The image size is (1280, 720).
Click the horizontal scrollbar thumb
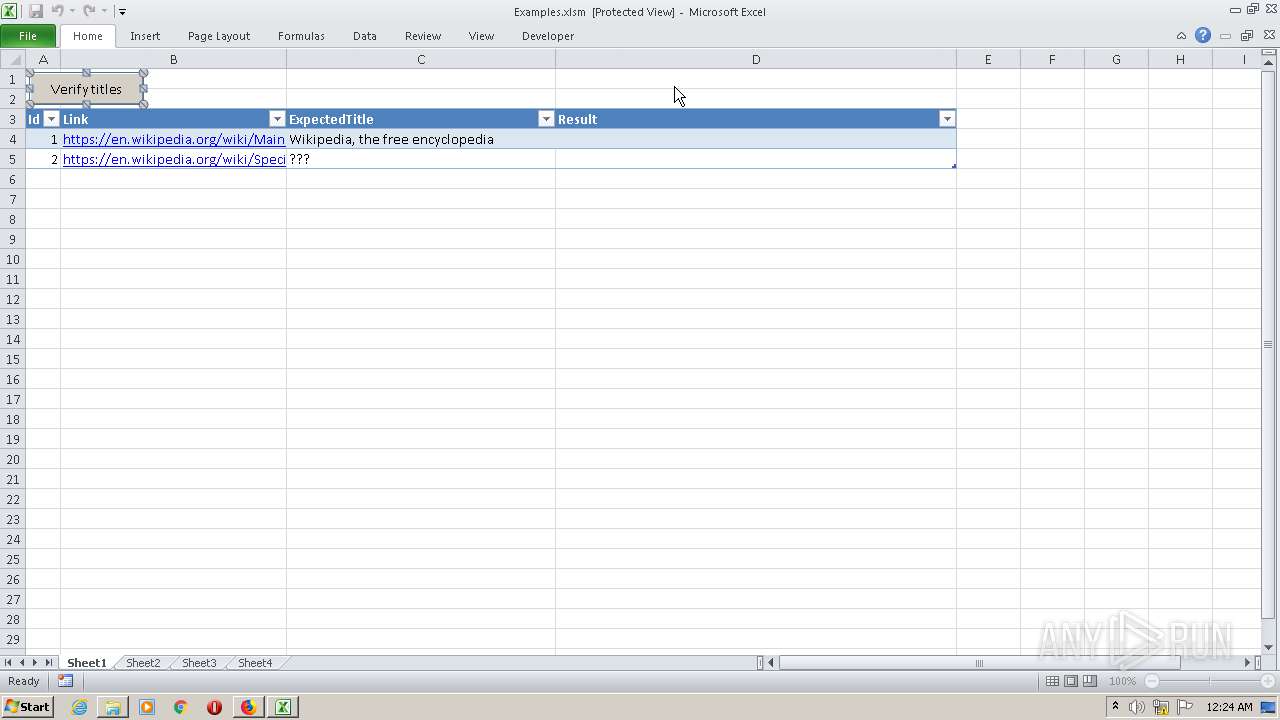click(979, 663)
